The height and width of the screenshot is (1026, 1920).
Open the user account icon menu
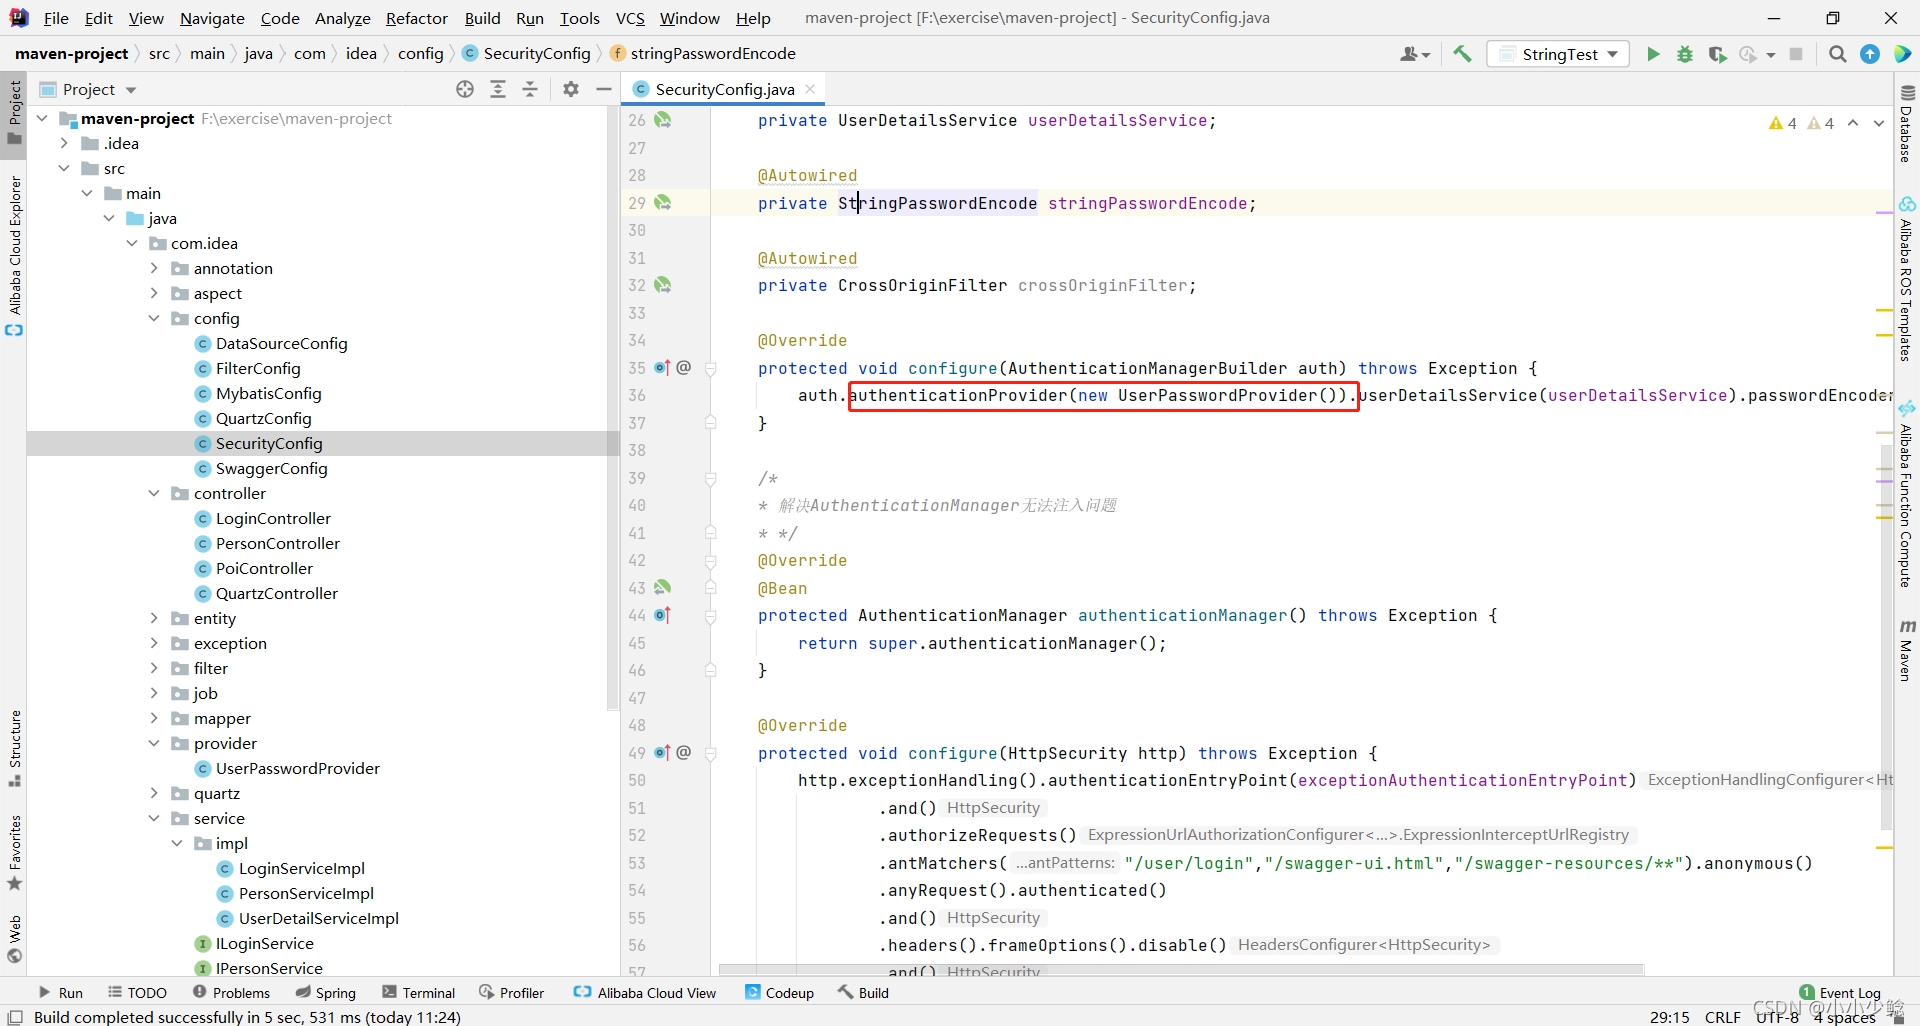(1414, 54)
